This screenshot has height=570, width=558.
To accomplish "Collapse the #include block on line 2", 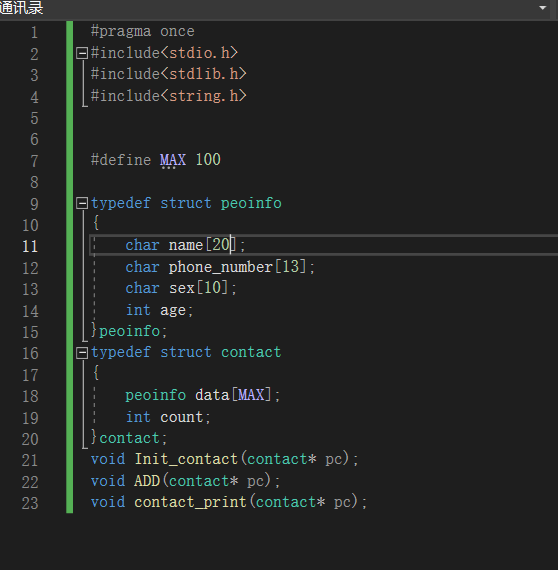I will [x=82, y=53].
